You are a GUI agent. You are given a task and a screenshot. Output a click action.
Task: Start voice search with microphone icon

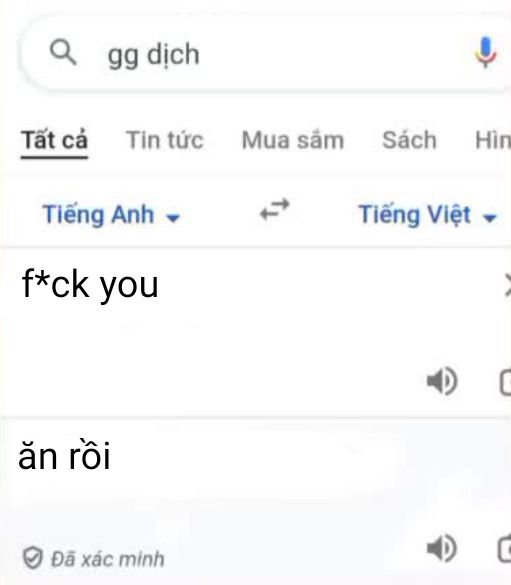coord(485,53)
